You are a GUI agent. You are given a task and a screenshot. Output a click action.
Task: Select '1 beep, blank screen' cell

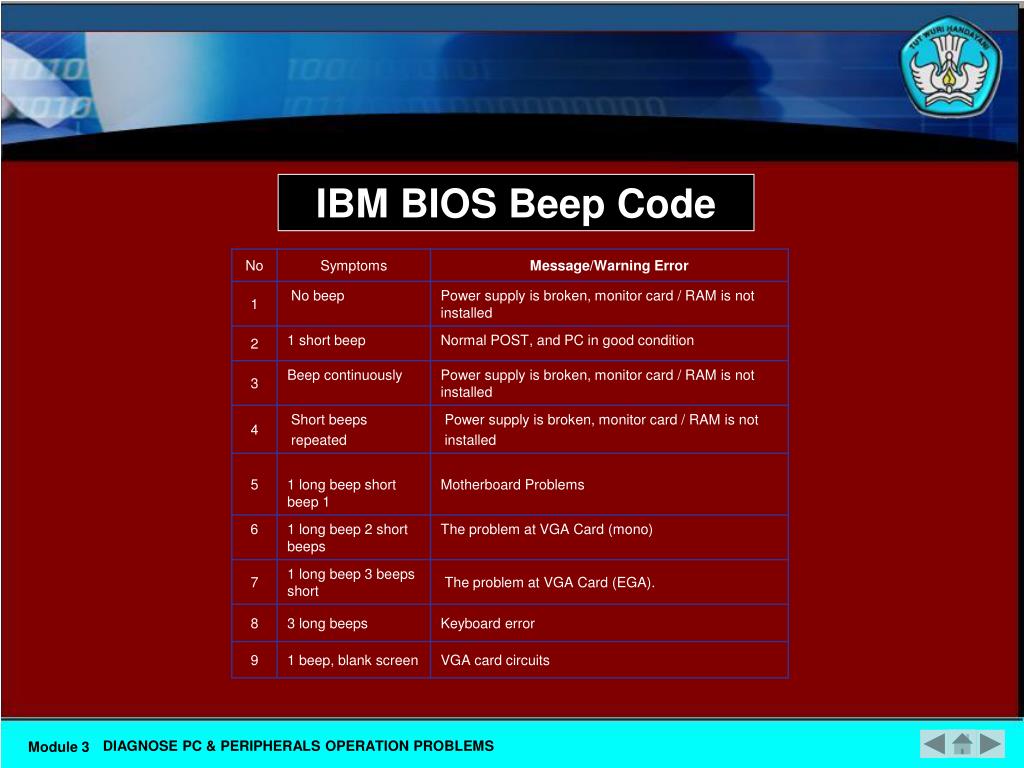[x=353, y=660]
